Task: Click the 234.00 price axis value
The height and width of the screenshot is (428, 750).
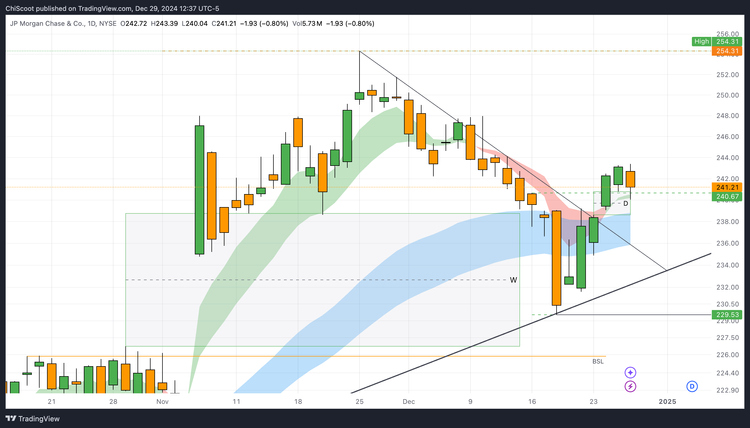Action: pyautogui.click(x=728, y=265)
